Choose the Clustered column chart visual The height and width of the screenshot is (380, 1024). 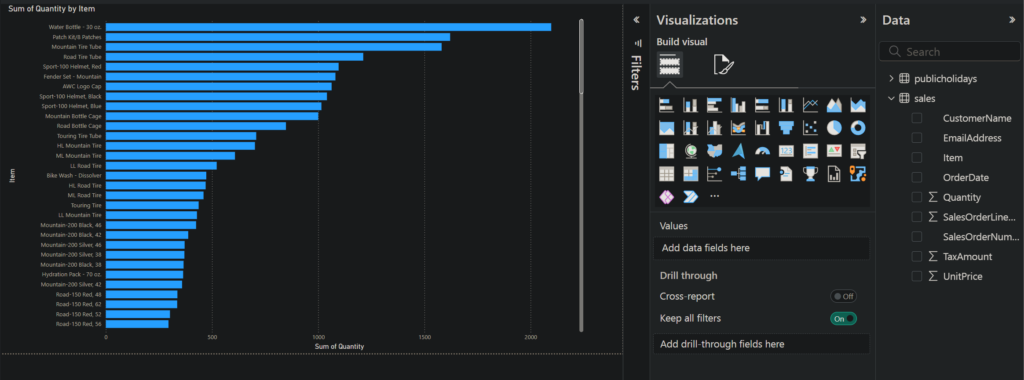point(738,105)
